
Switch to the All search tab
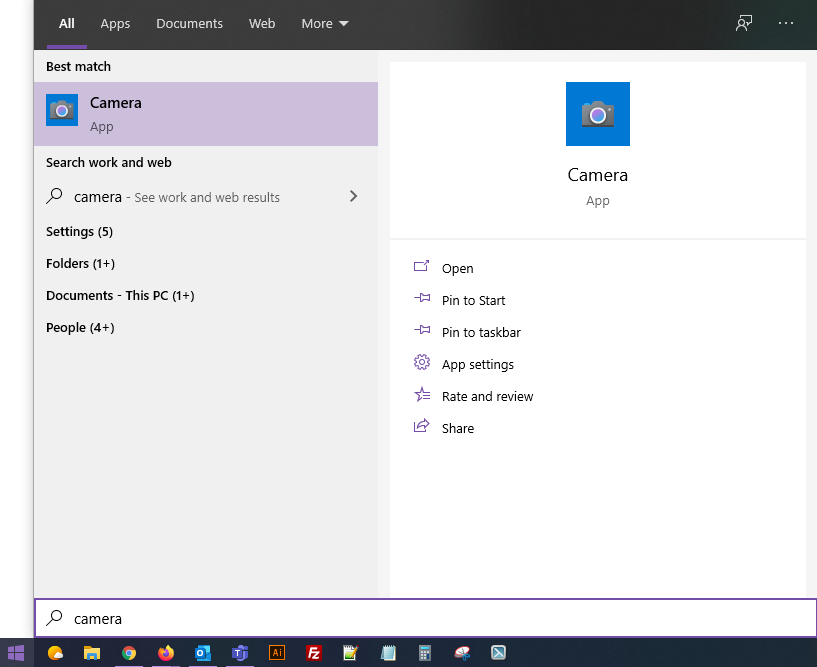coord(67,24)
